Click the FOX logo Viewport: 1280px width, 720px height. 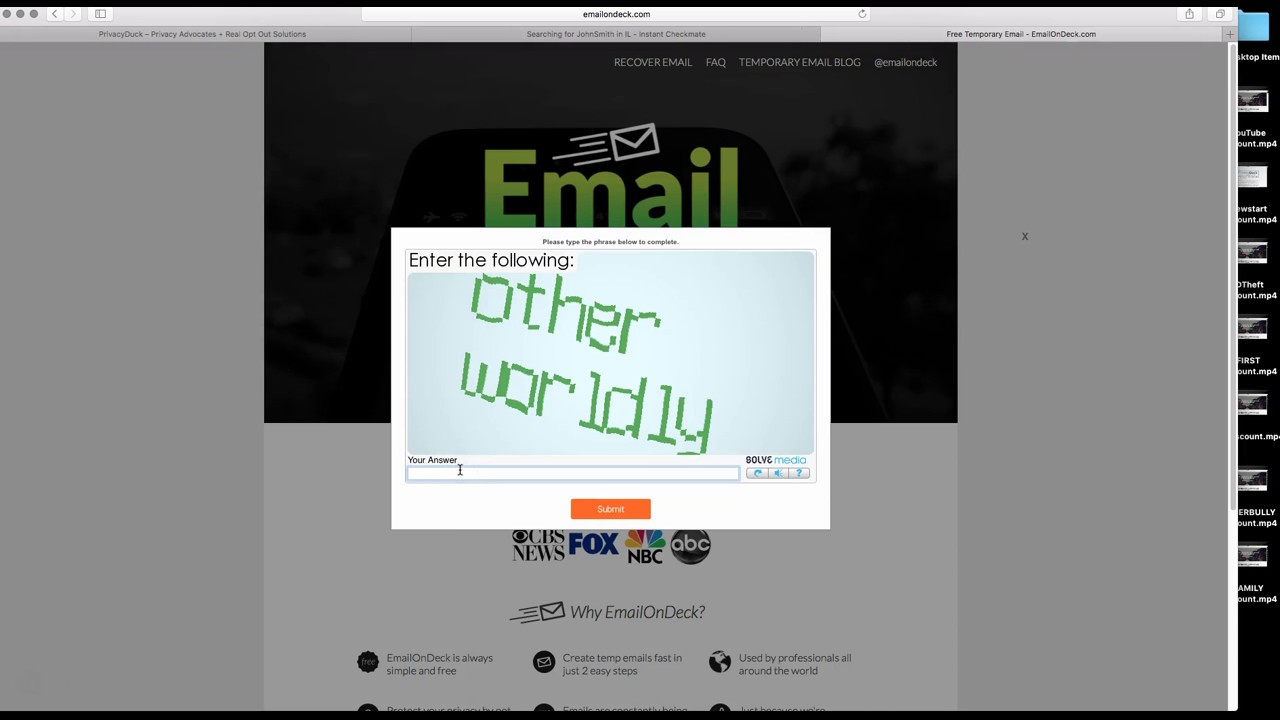click(594, 543)
